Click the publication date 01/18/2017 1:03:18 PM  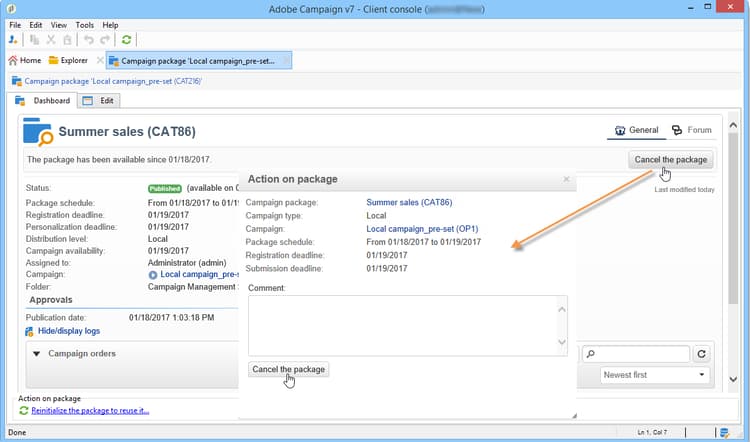(172, 317)
